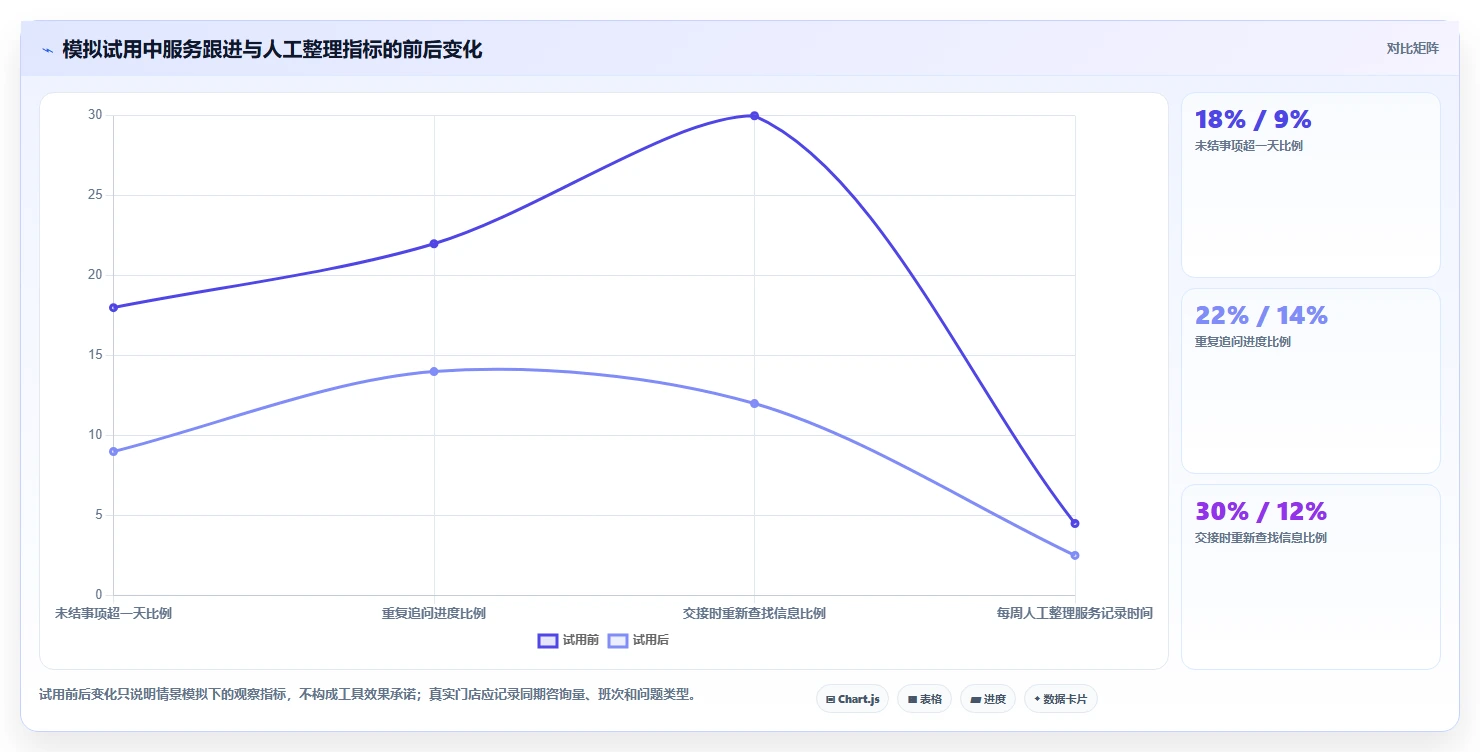
Task: Click the footnote text about 试用前后变化
Action: (x=367, y=694)
